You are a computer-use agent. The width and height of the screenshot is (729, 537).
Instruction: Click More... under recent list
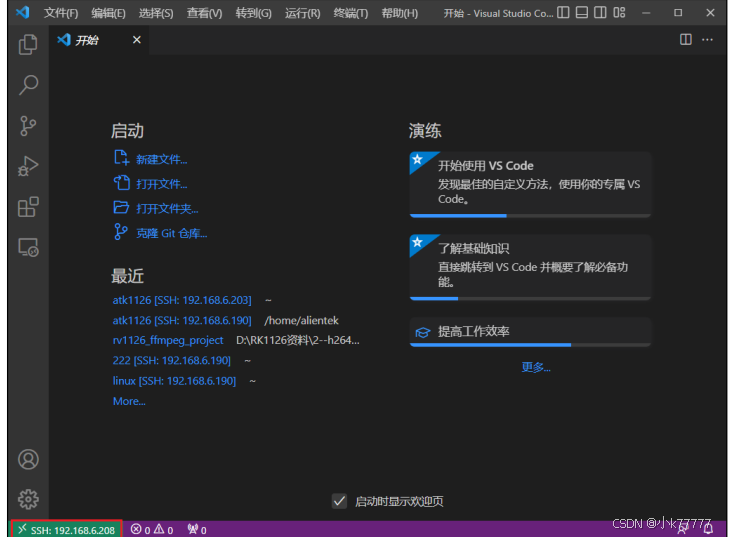tap(129, 401)
